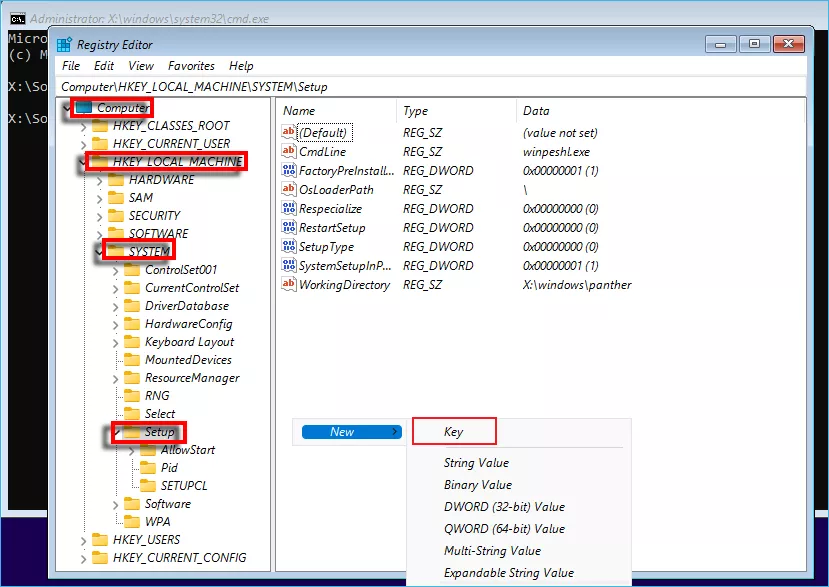Screen dimensions: 829x587
Task: Click the HardwareConfig folder icon
Action: 132,324
